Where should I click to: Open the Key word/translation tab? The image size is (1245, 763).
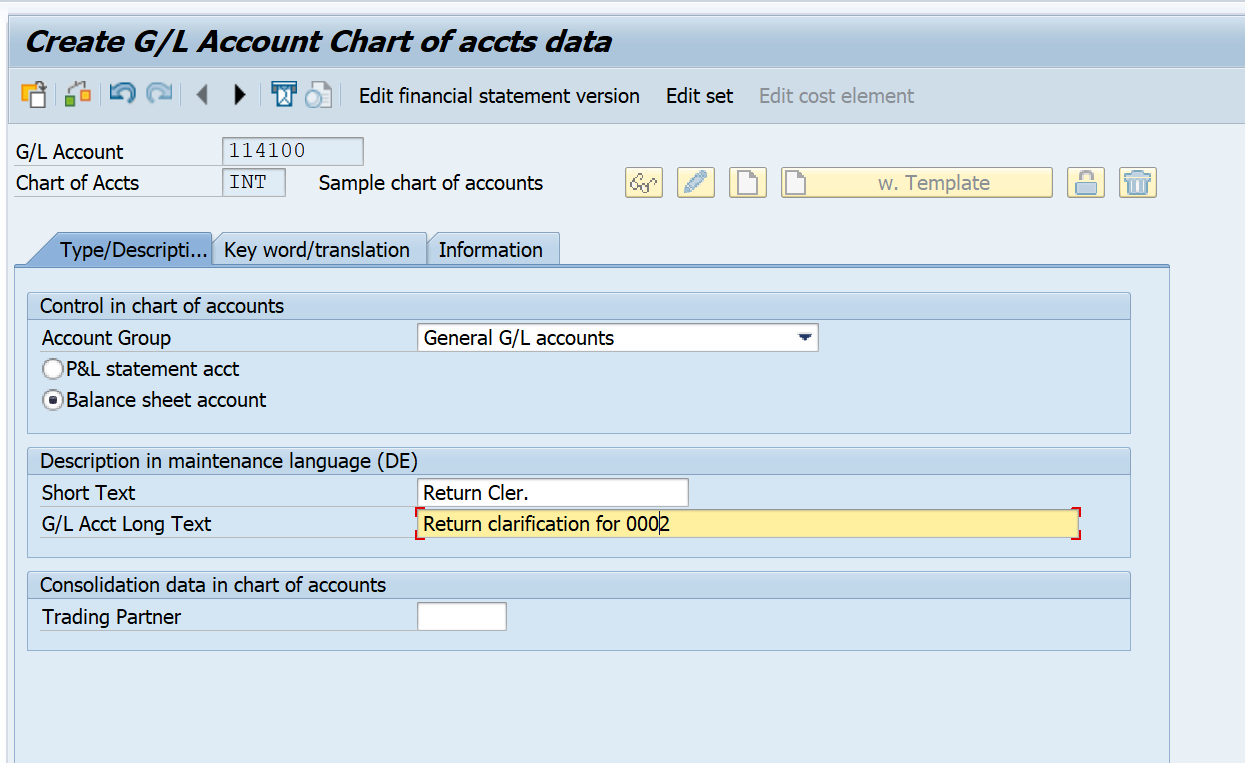point(317,250)
